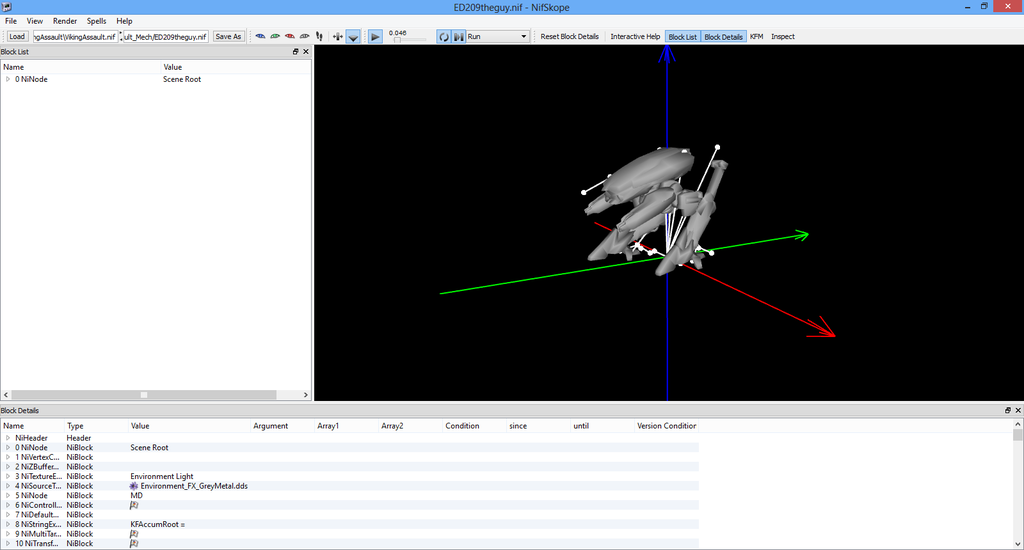Expand 0 NiNode in Block List
Image resolution: width=1024 pixels, height=550 pixels.
(8, 79)
